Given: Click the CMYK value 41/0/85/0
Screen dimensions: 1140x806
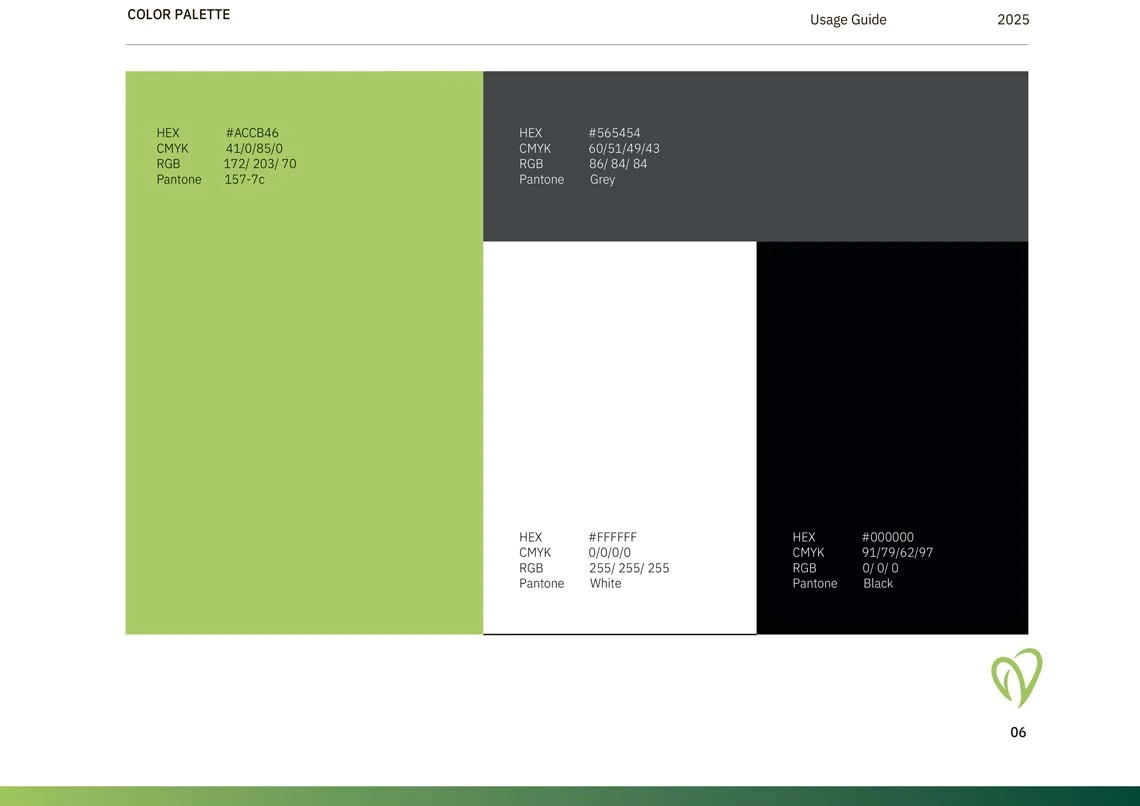Looking at the screenshot, I should (254, 149).
